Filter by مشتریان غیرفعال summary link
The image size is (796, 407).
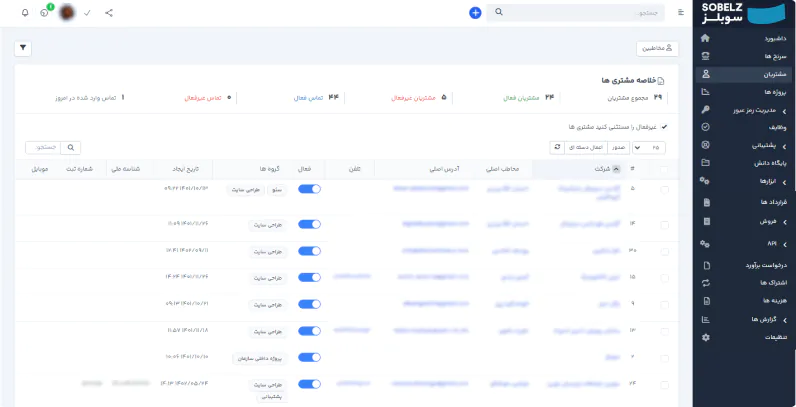tap(413, 98)
